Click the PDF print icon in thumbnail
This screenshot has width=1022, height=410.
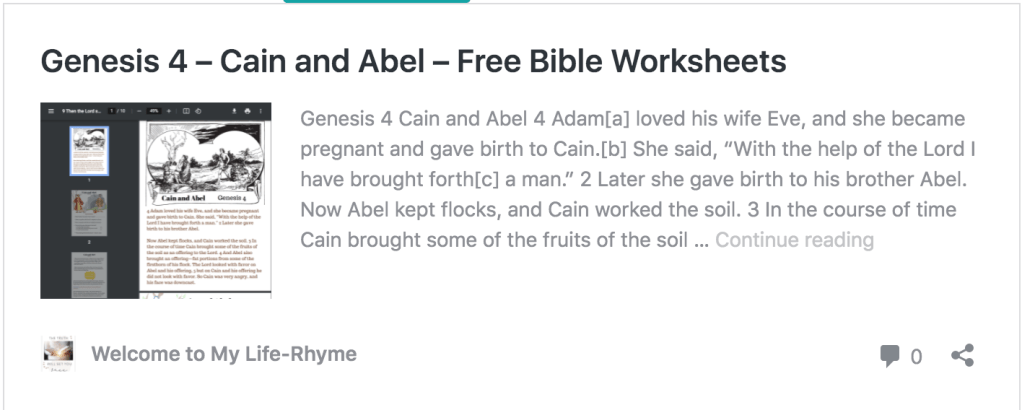click(247, 111)
